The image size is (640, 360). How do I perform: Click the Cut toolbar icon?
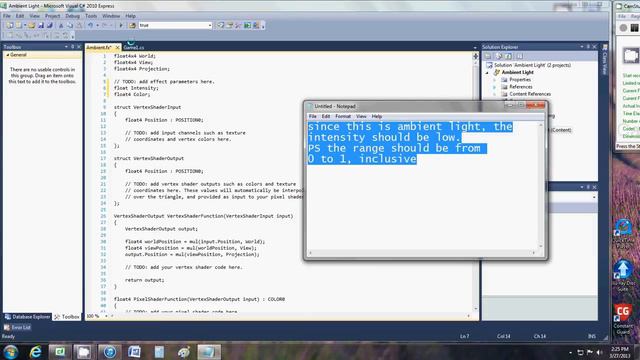[61, 25]
